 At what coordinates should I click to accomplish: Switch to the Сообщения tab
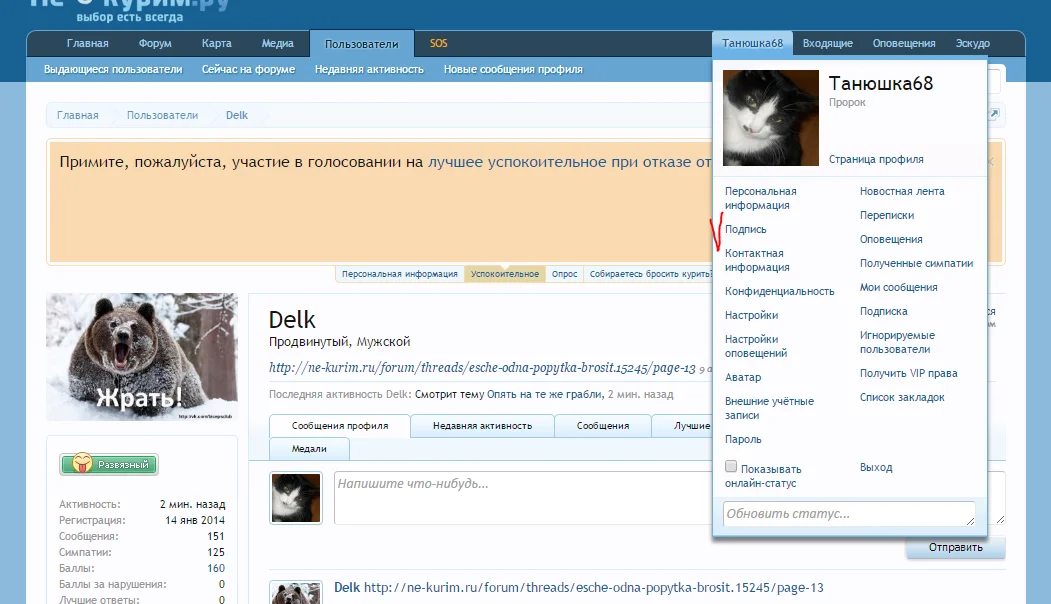603,426
